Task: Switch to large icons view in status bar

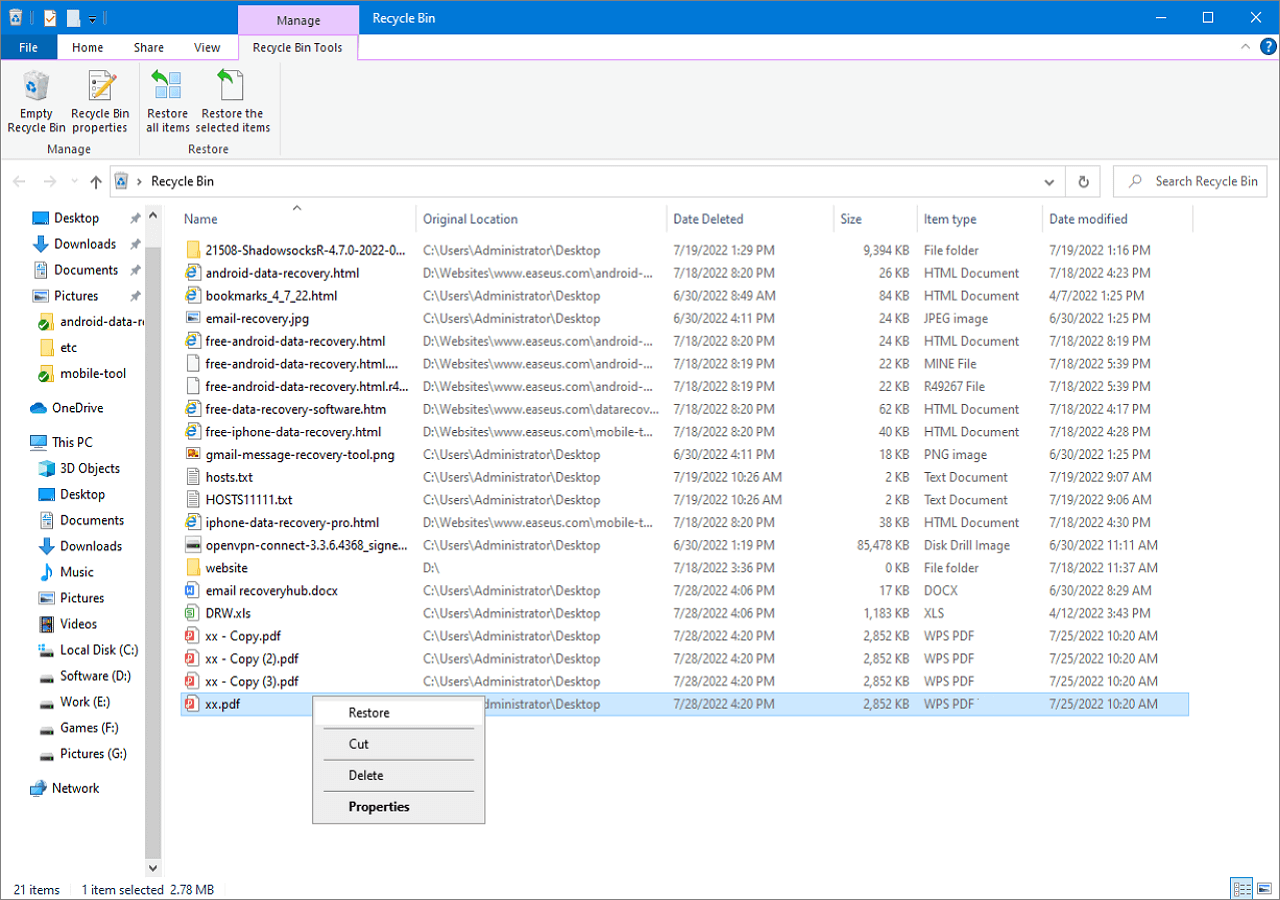Action: (x=1263, y=888)
